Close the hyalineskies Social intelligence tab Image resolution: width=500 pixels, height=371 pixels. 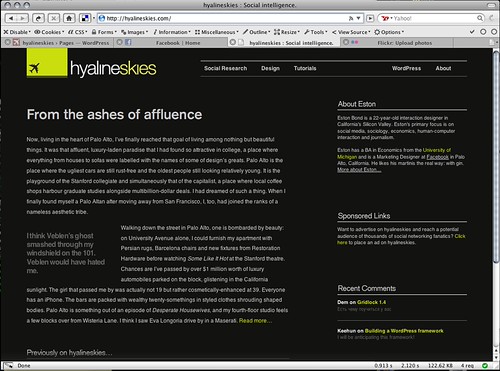click(x=233, y=42)
